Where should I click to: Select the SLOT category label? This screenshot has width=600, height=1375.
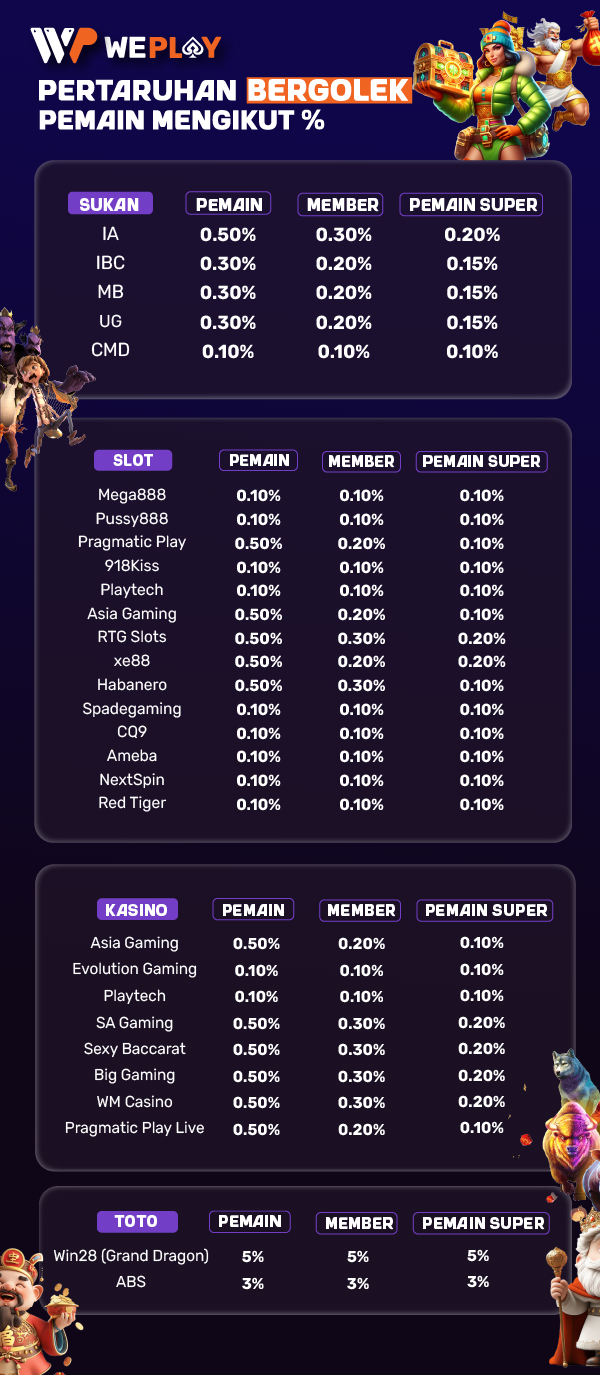point(133,460)
